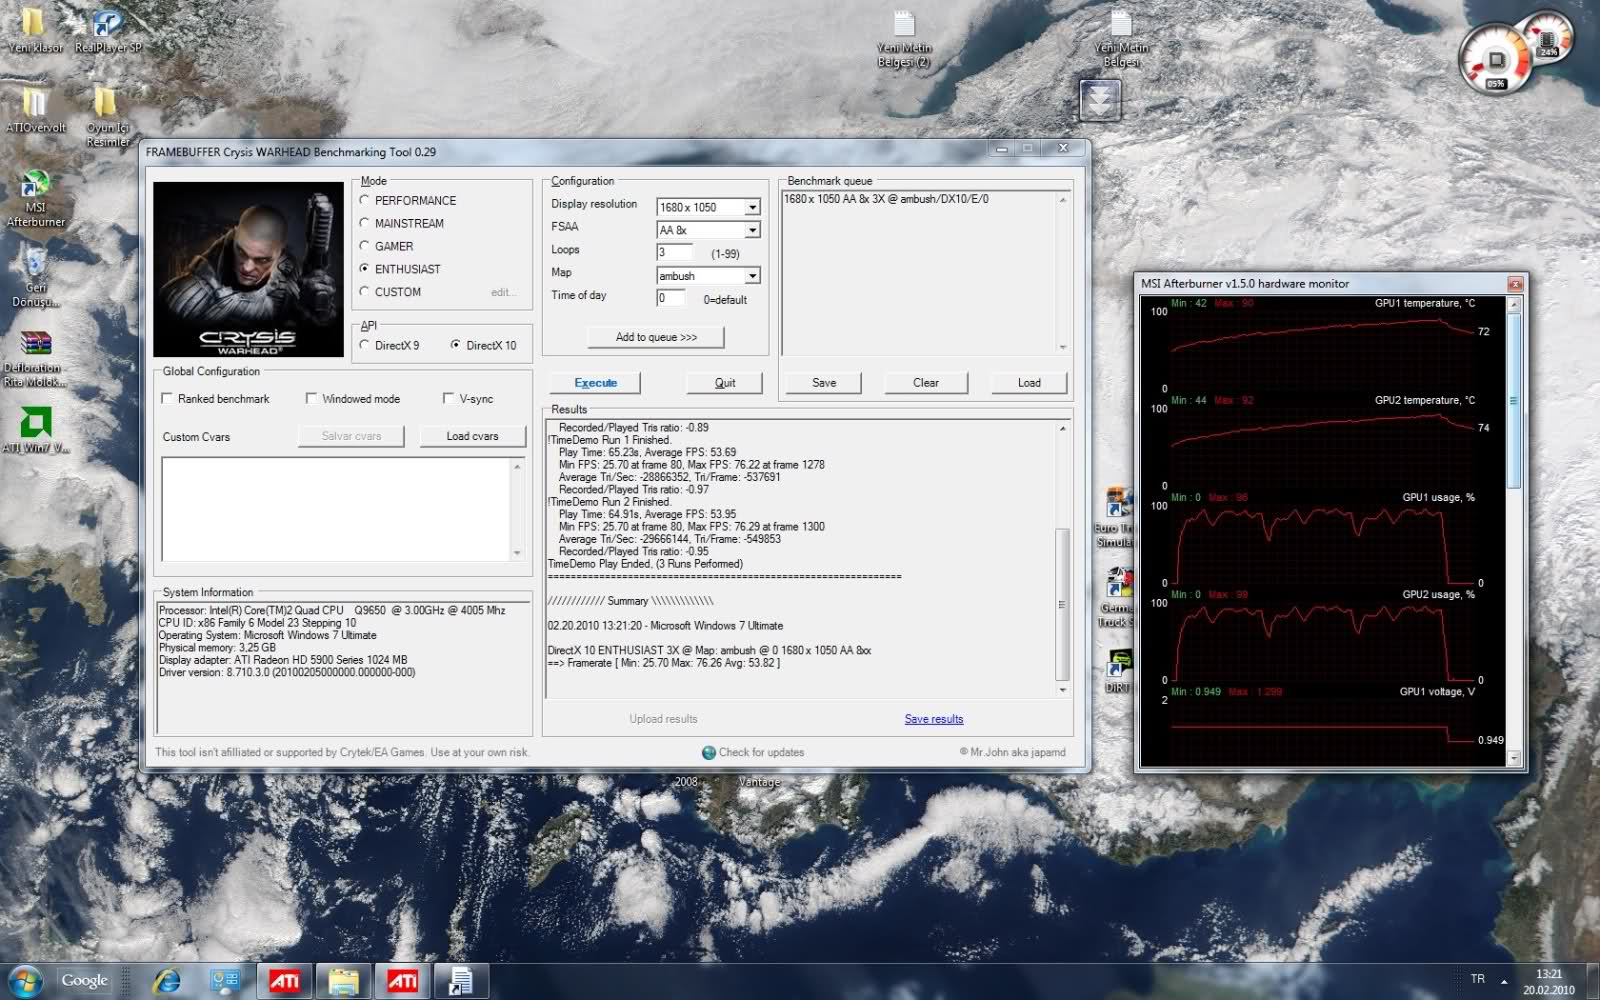Select the Euro Truck Simulator desktop shortcut
The height and width of the screenshot is (1000, 1600).
tap(1116, 517)
